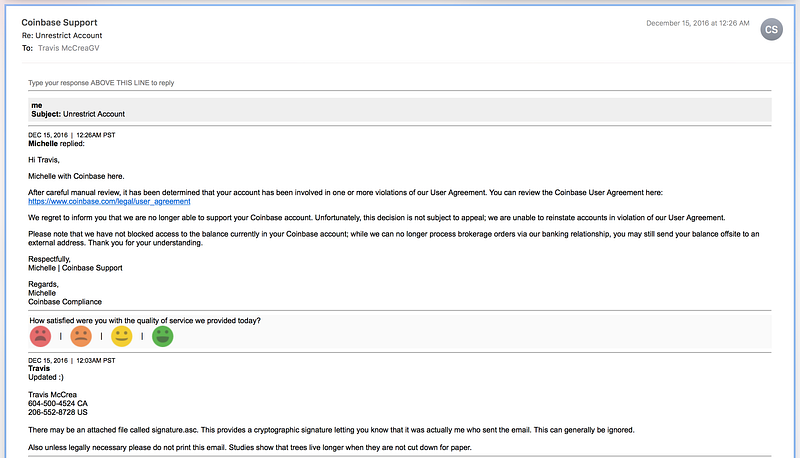This screenshot has width=800, height=458.
Task: Rate service with green very satisfied smiley
Action: 162,337
